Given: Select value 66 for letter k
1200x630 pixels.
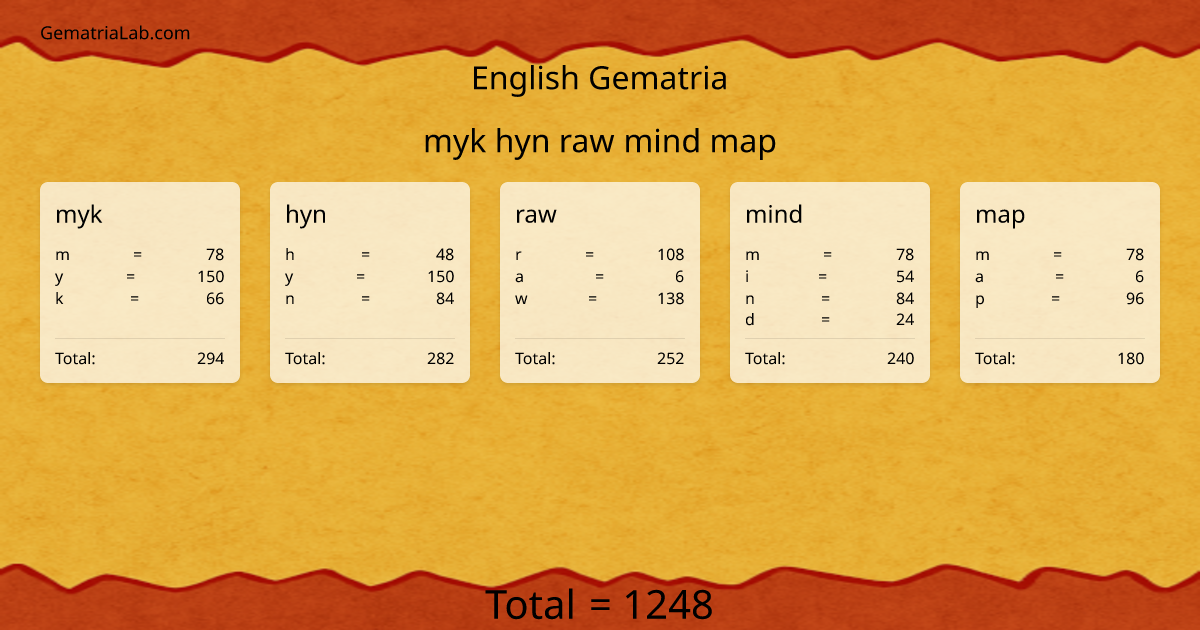Looking at the screenshot, I should pos(215,299).
